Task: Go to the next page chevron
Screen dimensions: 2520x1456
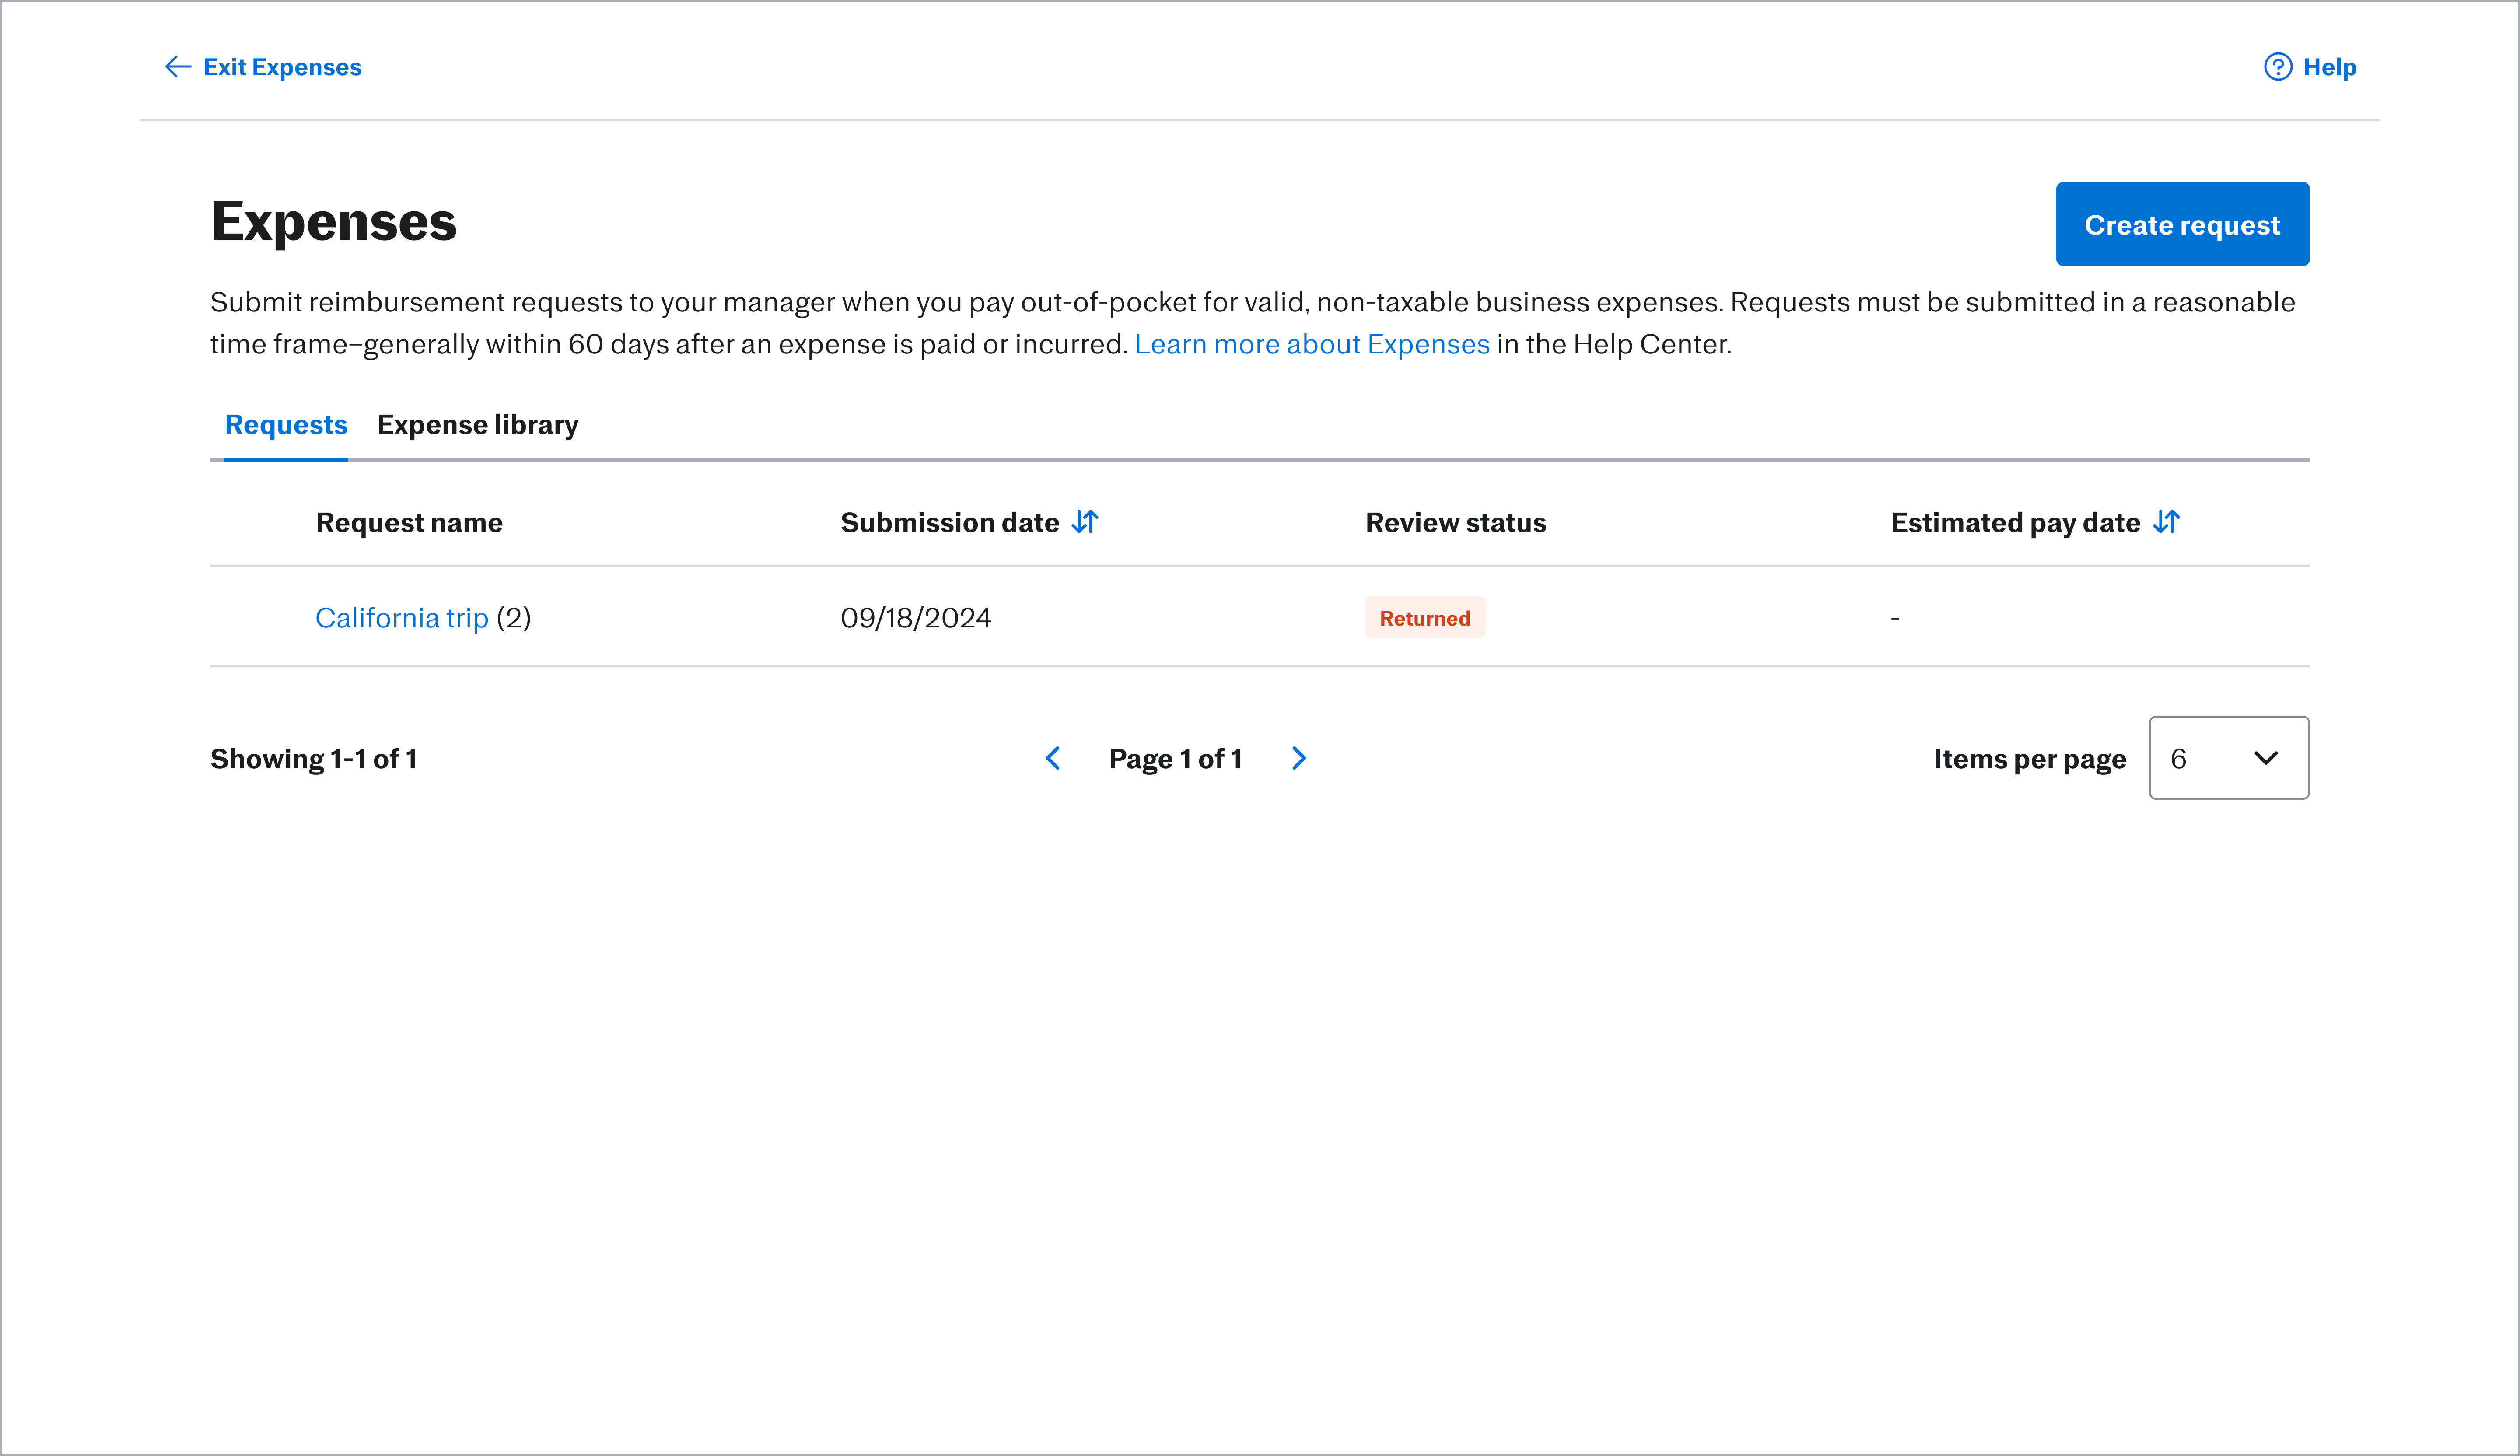Action: pos(1298,758)
